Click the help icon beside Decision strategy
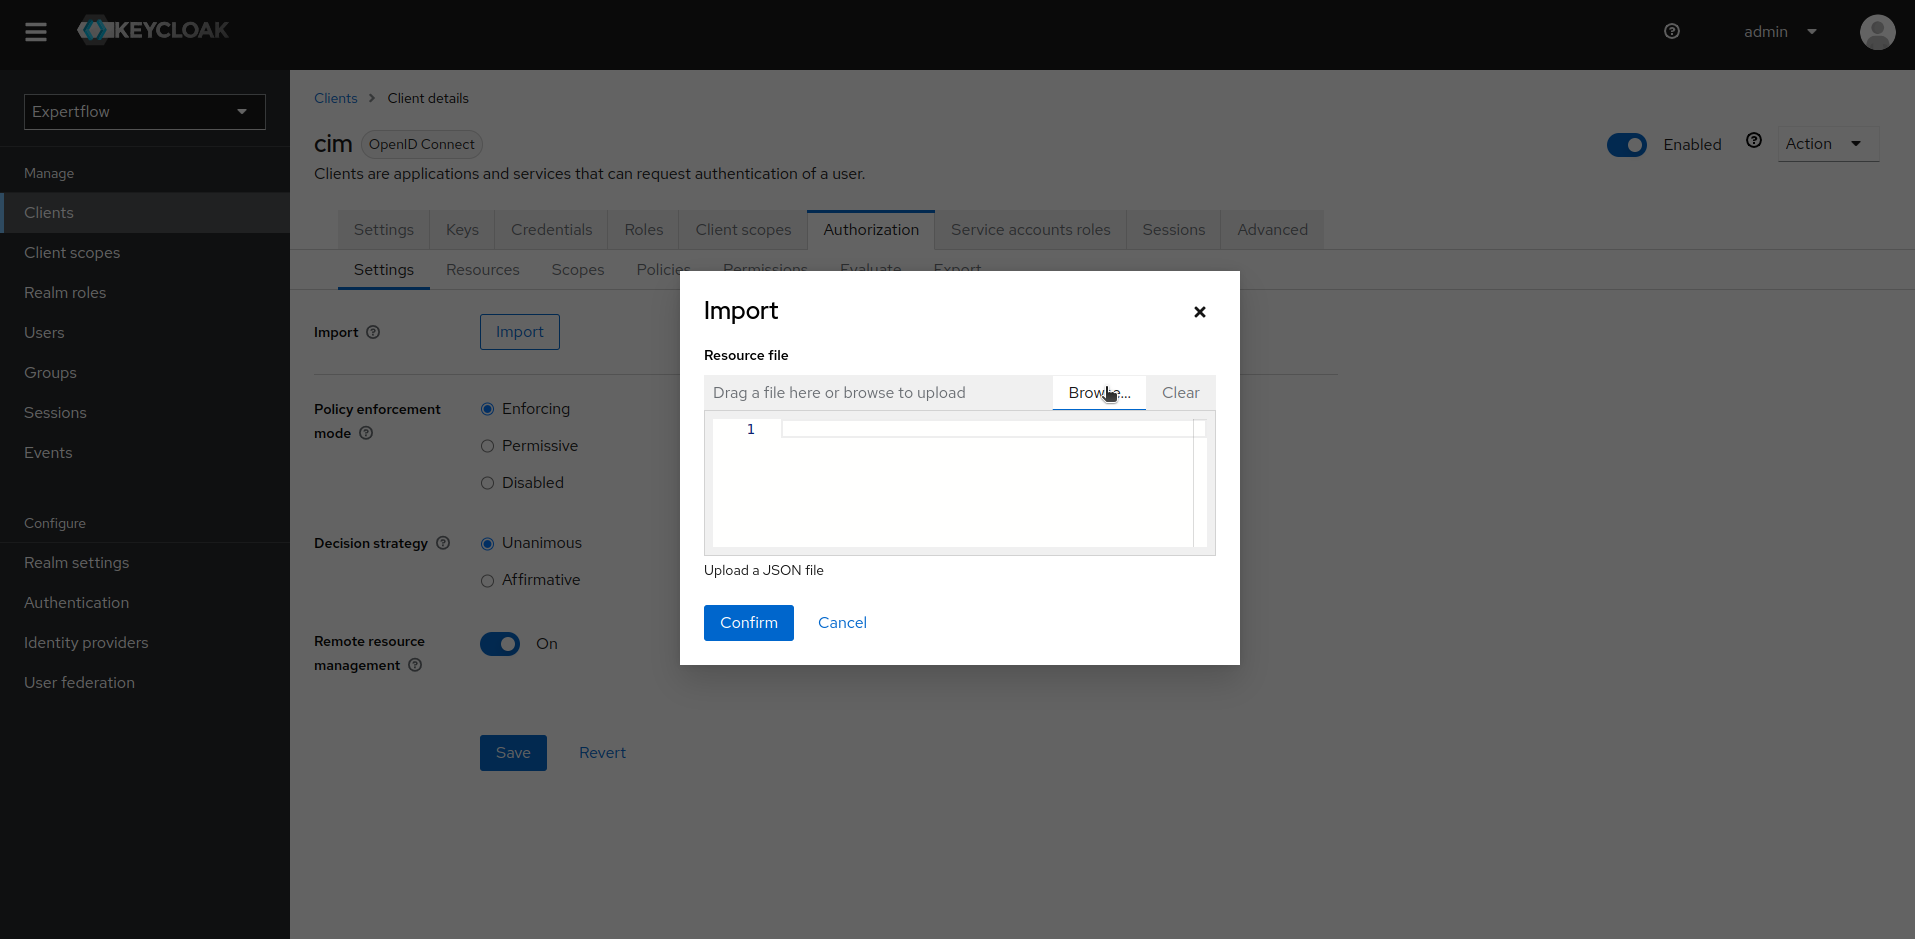The height and width of the screenshot is (939, 1915). (443, 543)
